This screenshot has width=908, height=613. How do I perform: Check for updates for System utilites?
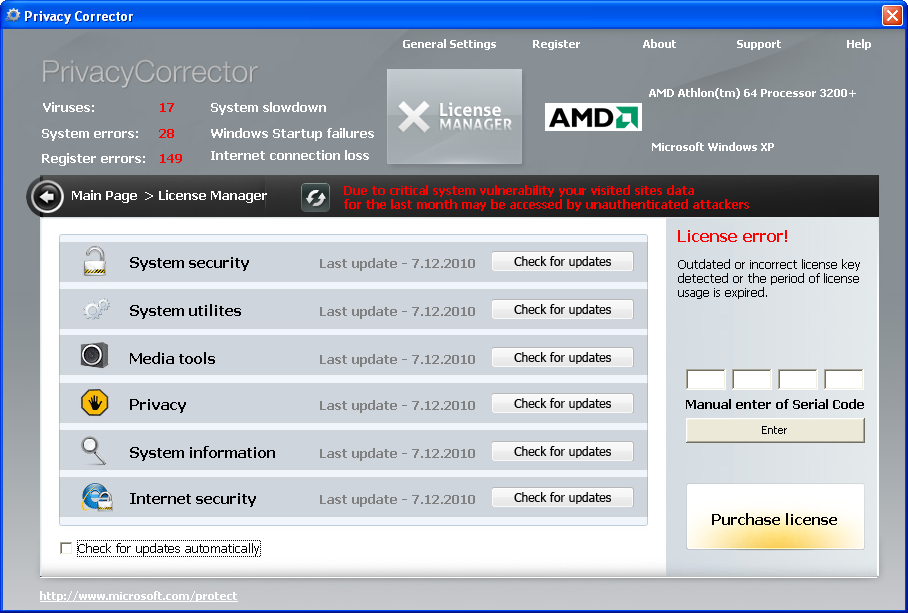pyautogui.click(x=562, y=310)
